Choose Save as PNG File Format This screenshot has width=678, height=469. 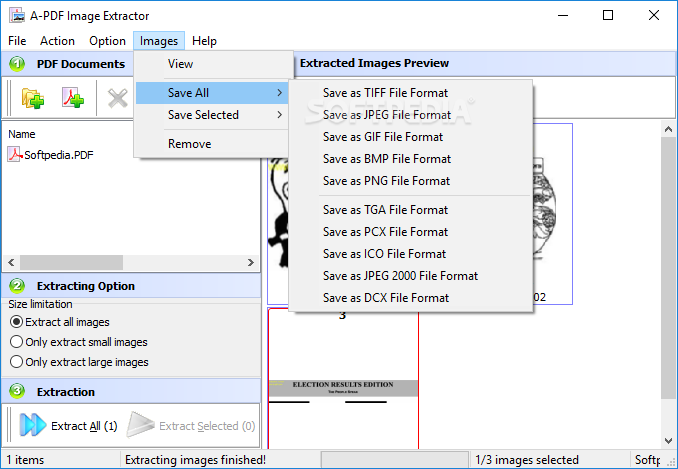click(x=410, y=181)
